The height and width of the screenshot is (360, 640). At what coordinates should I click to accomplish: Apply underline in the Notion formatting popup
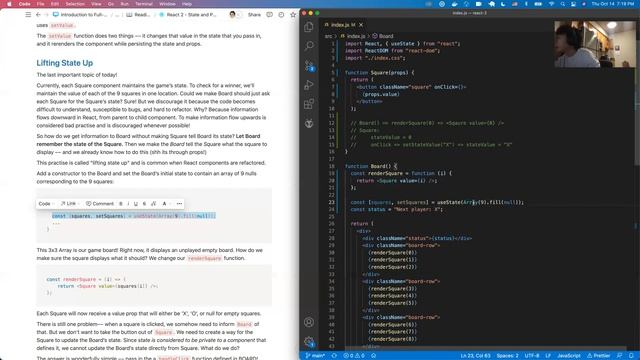tap(136, 204)
